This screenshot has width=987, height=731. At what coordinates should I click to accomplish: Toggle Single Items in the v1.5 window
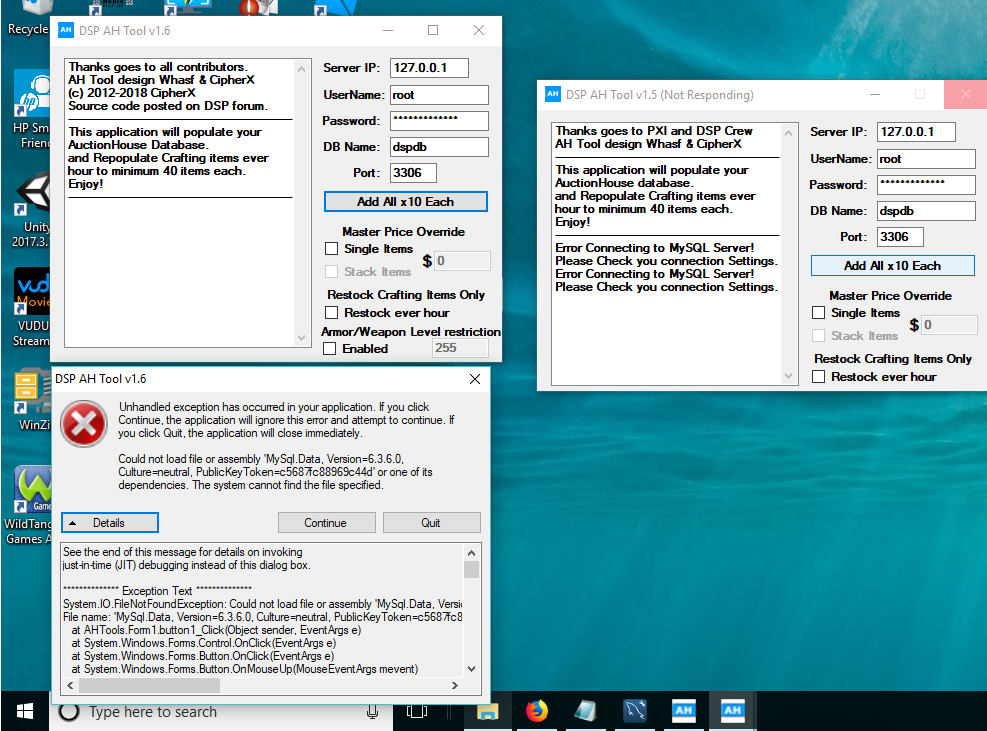tap(818, 313)
